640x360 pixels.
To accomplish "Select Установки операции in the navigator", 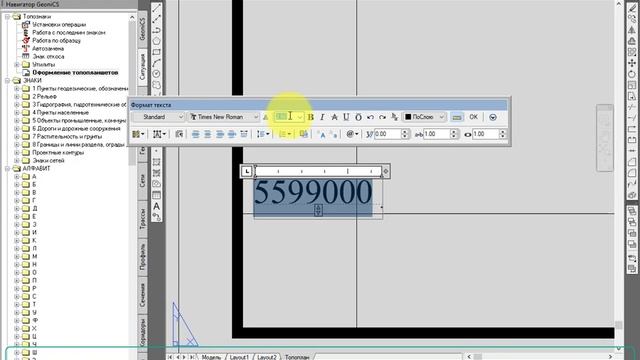I will pyautogui.click(x=59, y=24).
